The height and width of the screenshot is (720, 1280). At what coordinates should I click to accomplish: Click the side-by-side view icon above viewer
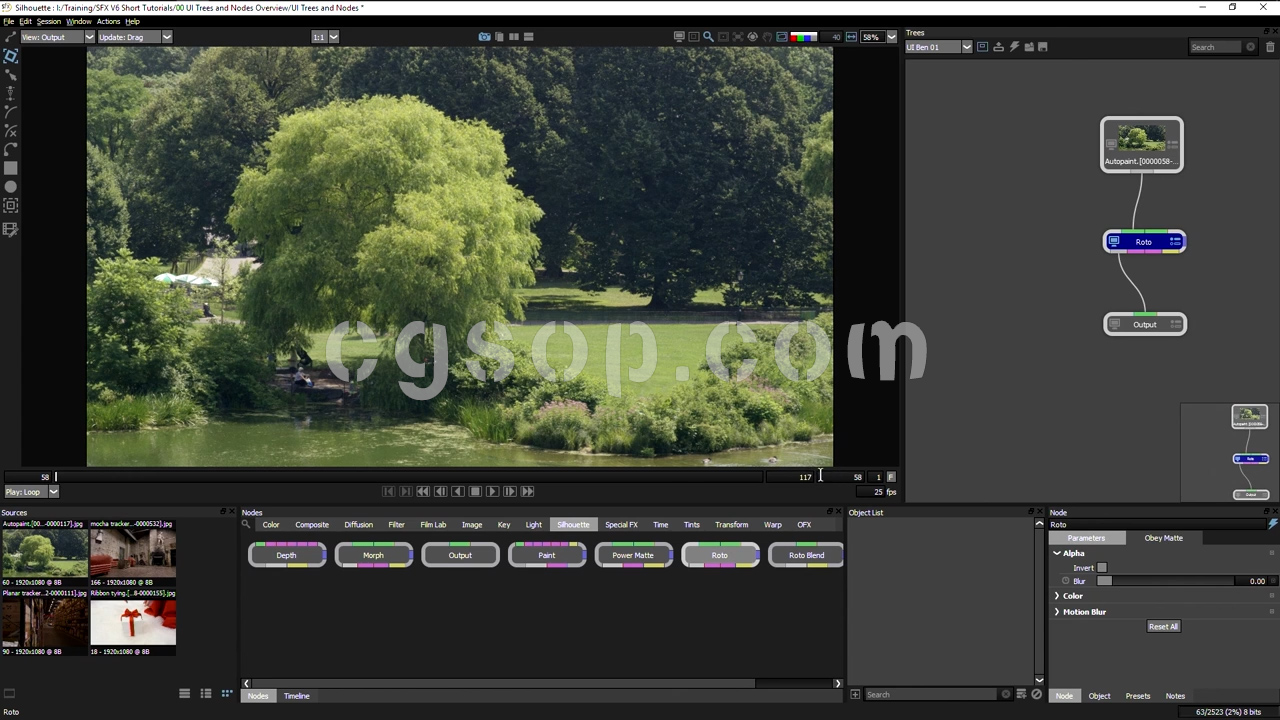click(514, 37)
